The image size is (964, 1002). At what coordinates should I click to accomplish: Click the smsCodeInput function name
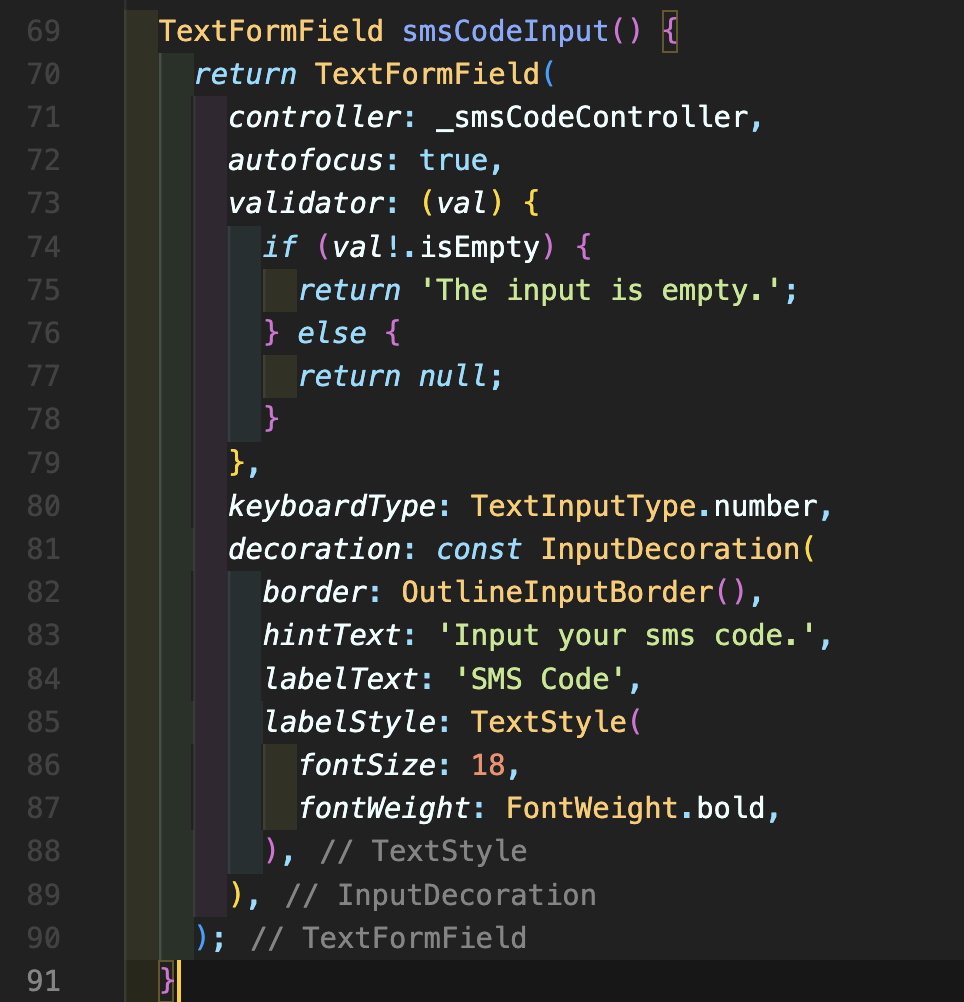click(505, 31)
